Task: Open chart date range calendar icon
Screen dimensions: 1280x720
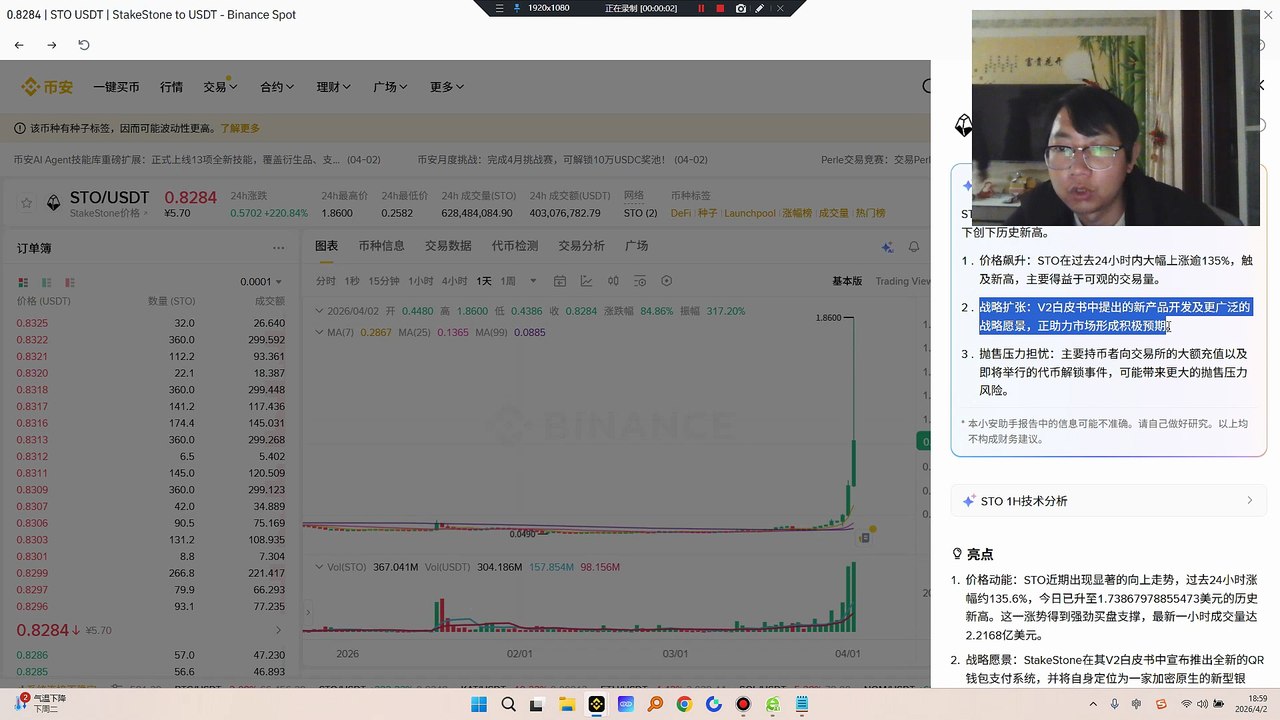Action: [560, 281]
